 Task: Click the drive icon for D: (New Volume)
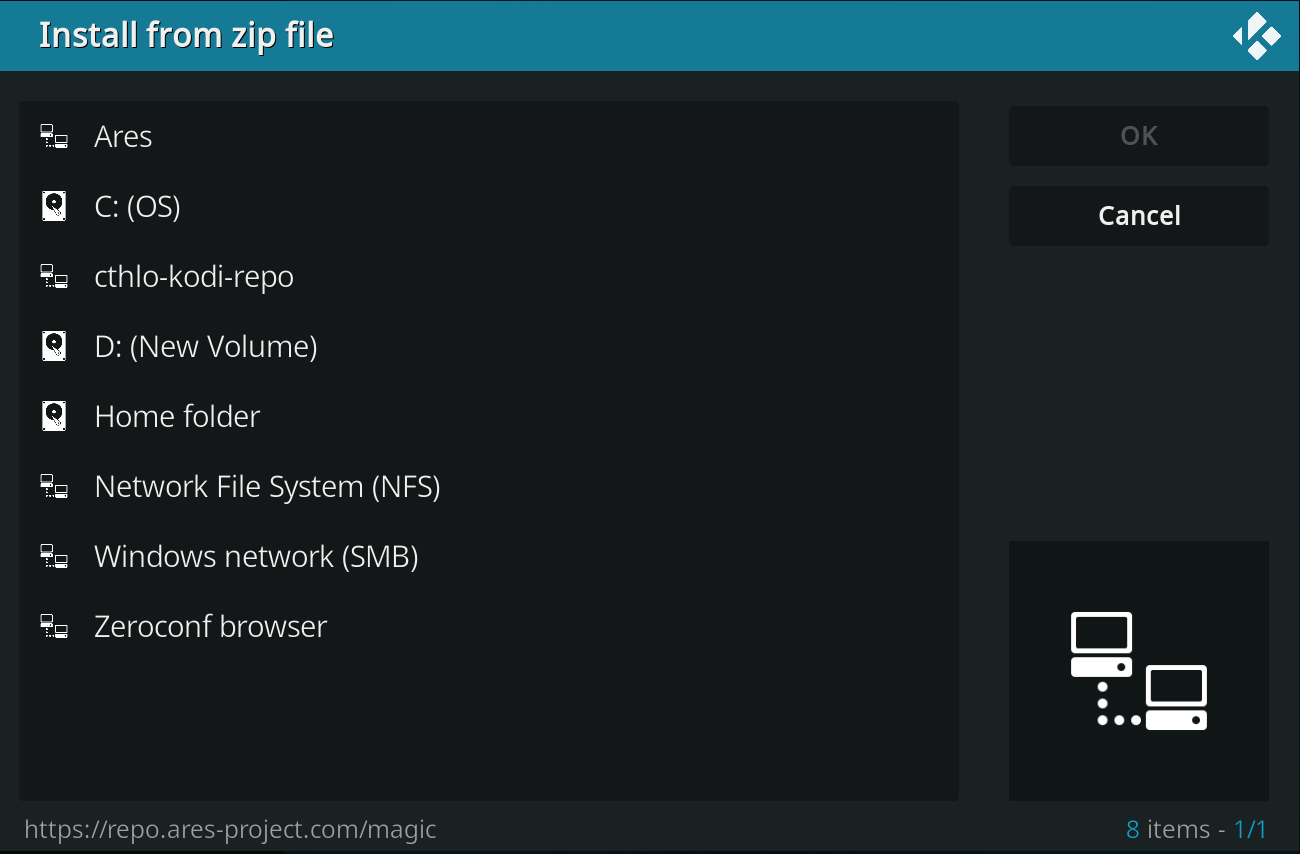coord(54,346)
